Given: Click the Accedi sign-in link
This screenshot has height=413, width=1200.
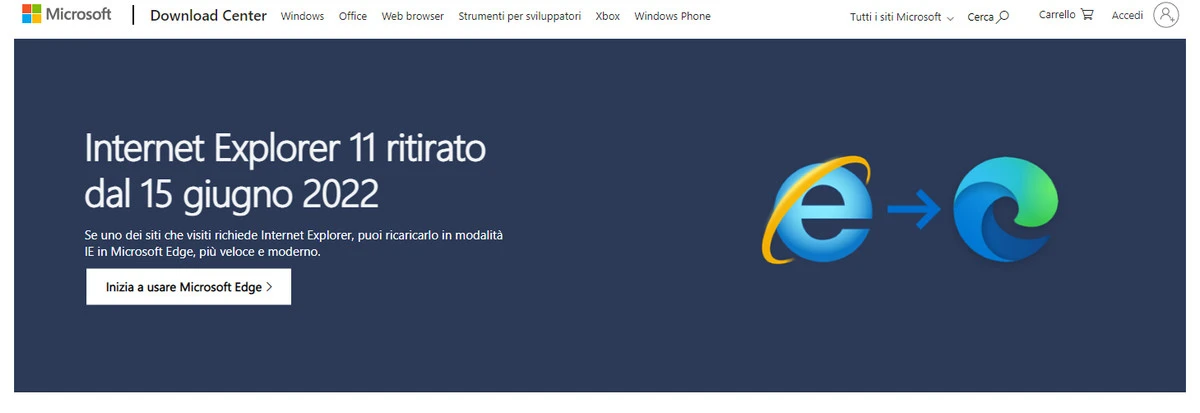Looking at the screenshot, I should (1127, 16).
